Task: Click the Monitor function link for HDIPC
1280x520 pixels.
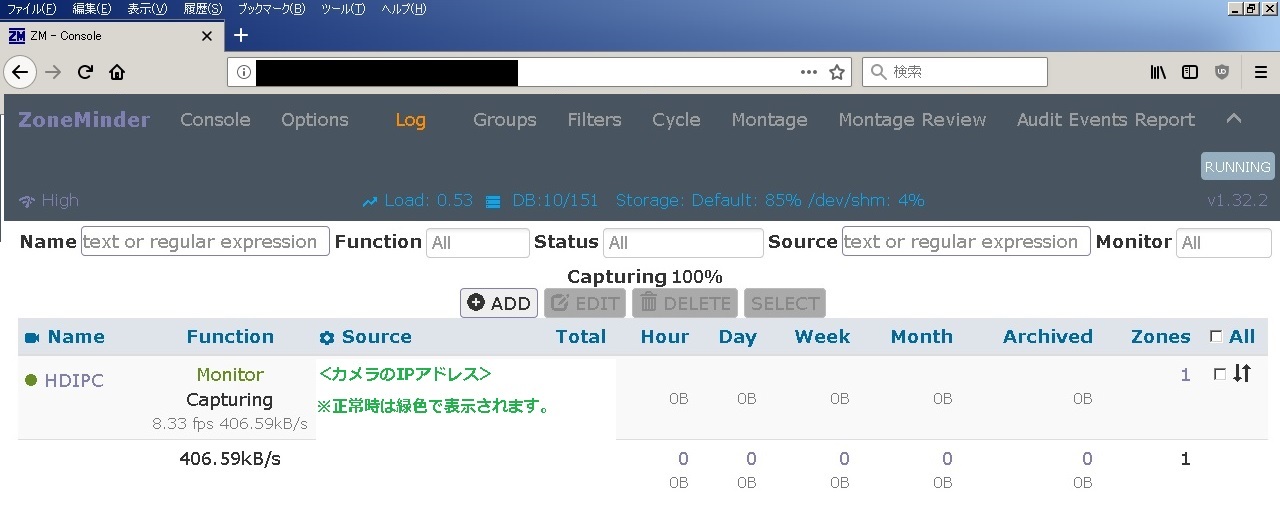Action: point(230,375)
